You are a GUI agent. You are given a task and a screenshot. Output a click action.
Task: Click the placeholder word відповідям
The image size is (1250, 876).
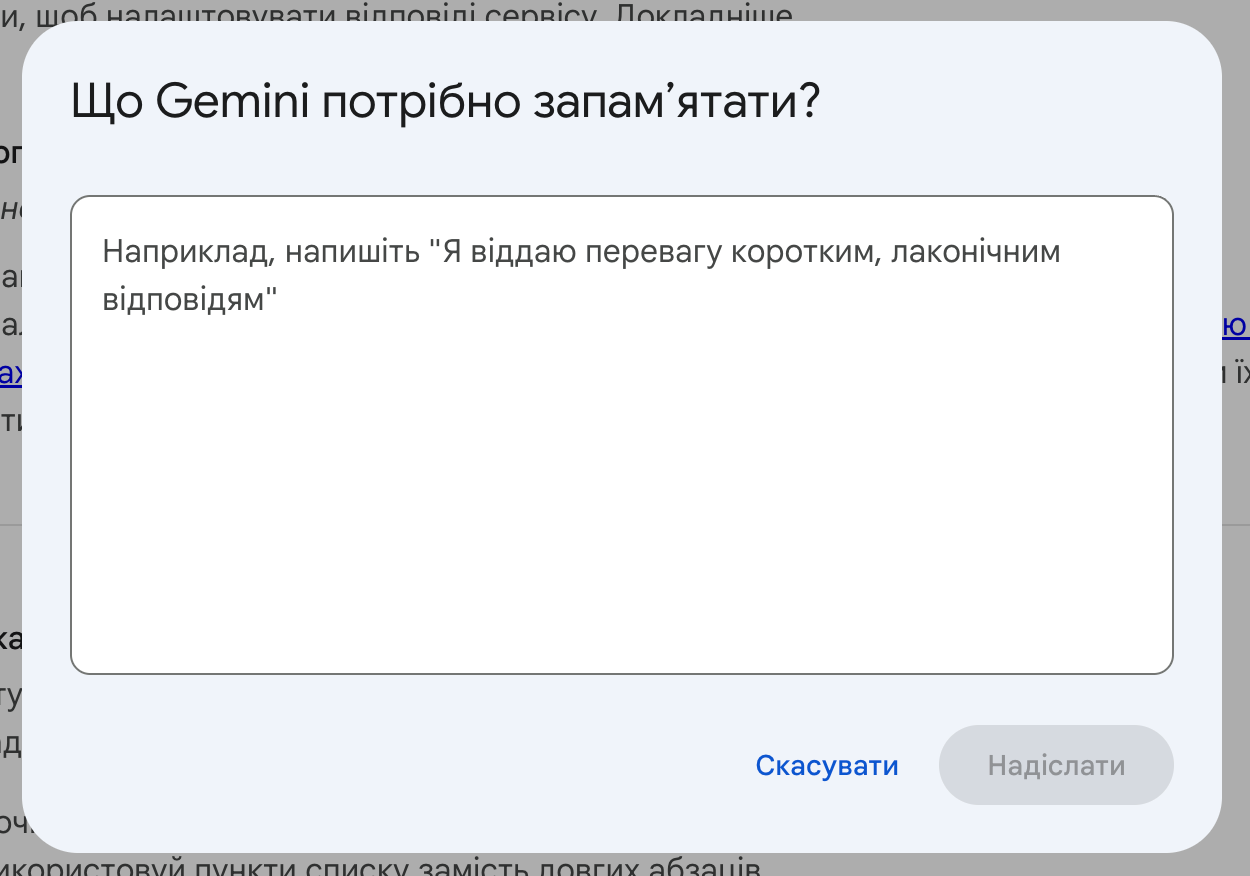tap(189, 299)
